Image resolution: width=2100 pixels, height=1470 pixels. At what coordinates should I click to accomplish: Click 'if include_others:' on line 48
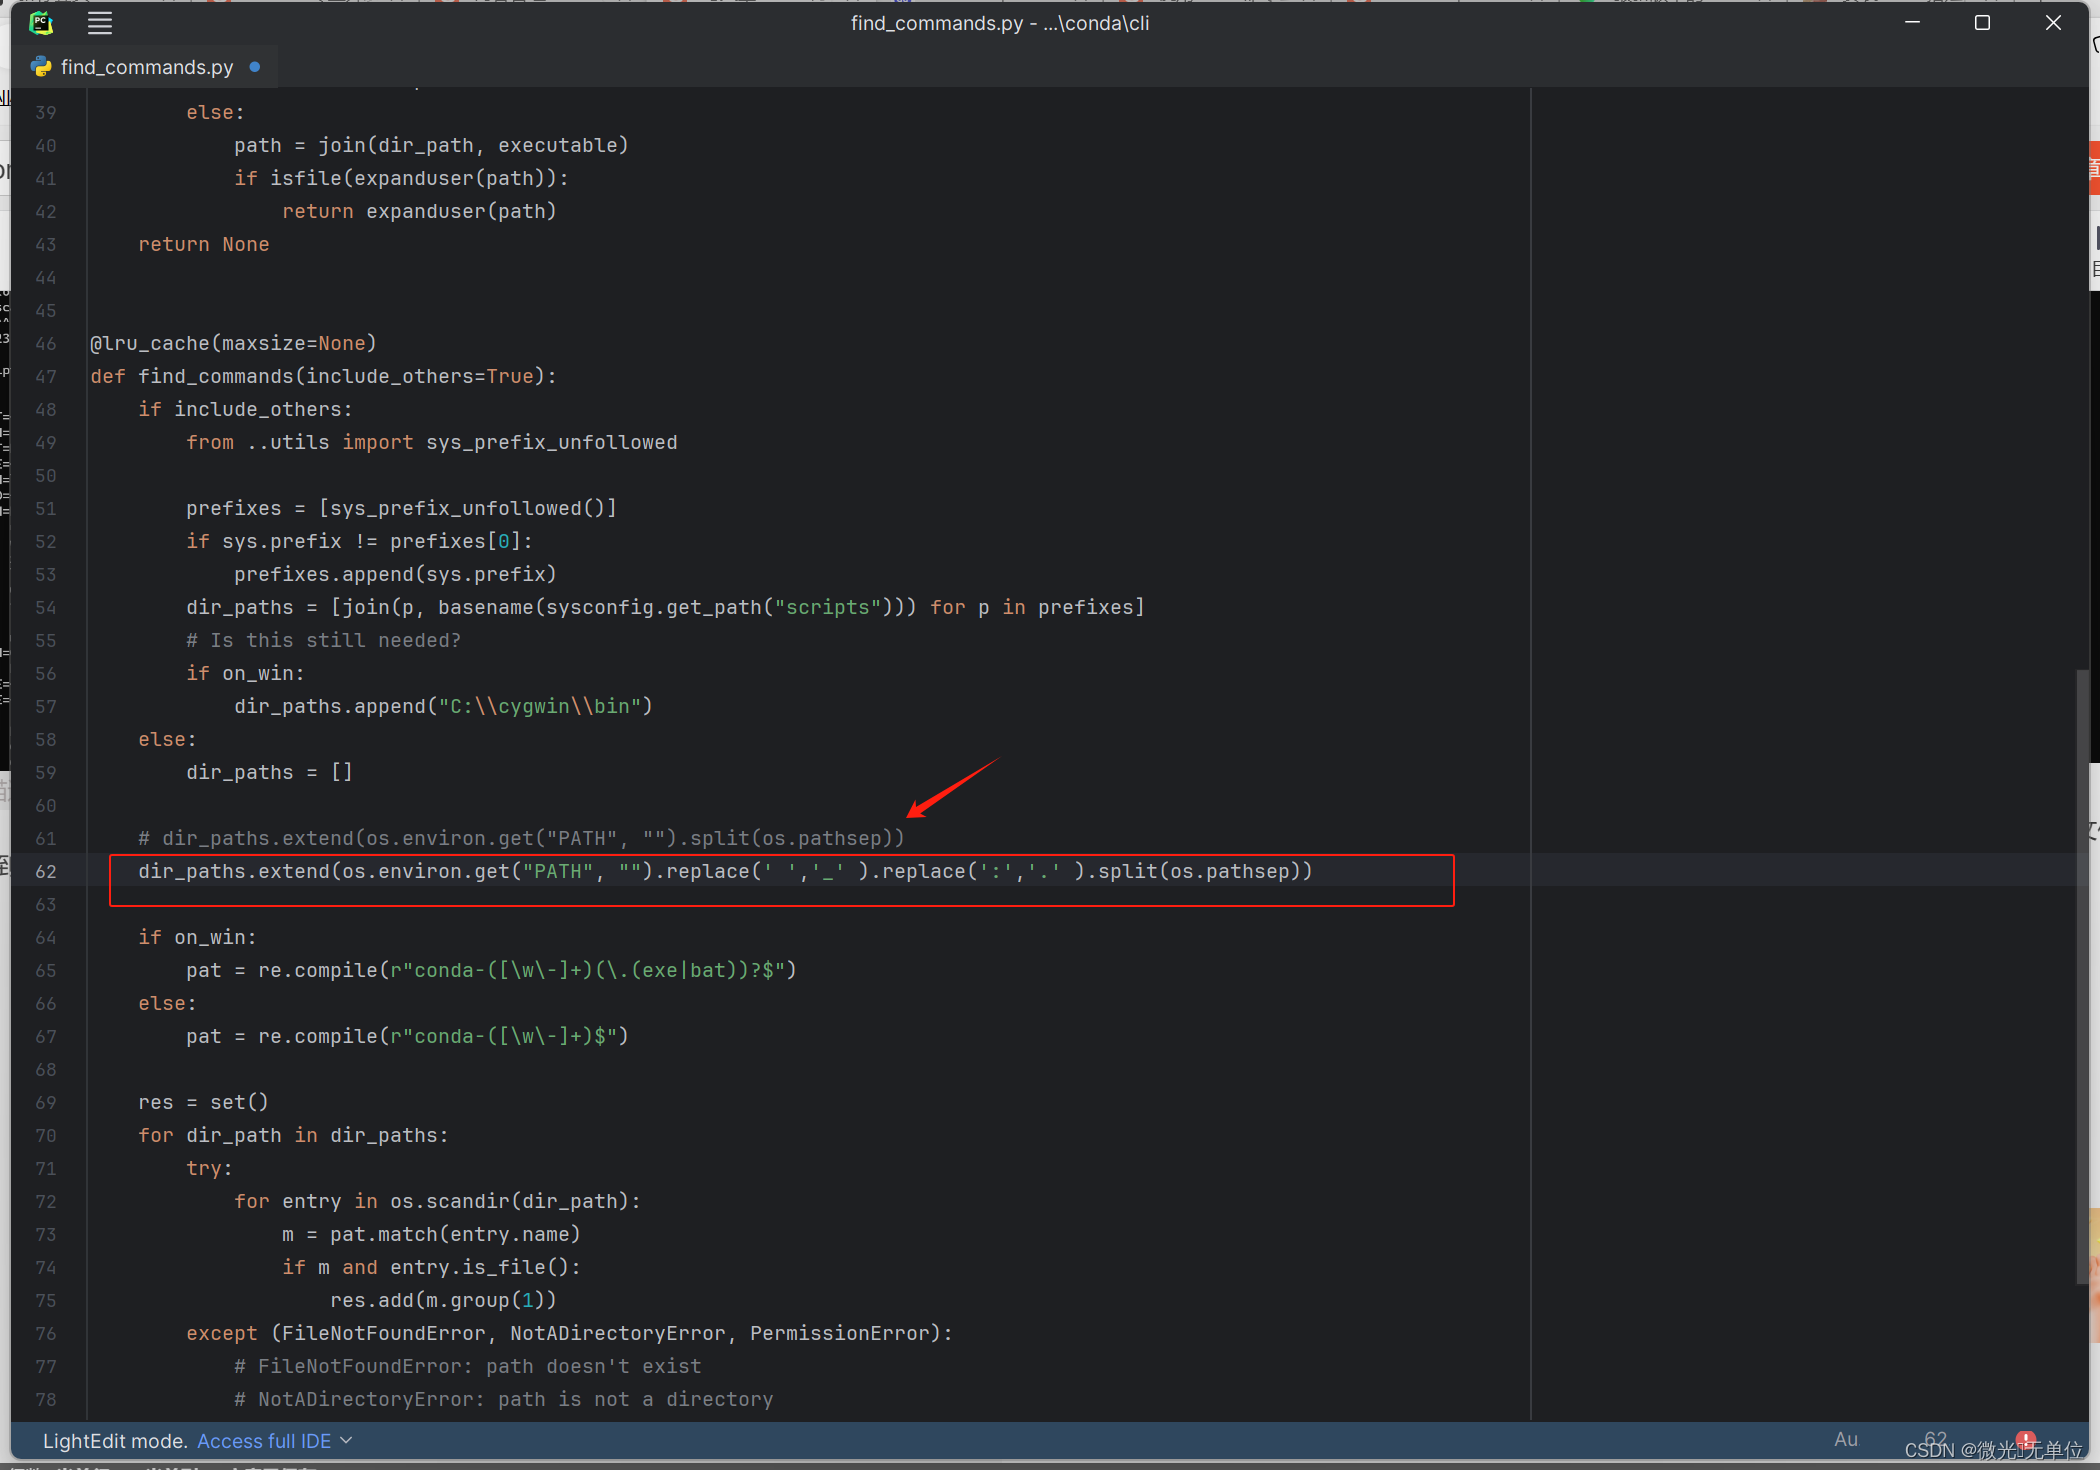point(245,410)
